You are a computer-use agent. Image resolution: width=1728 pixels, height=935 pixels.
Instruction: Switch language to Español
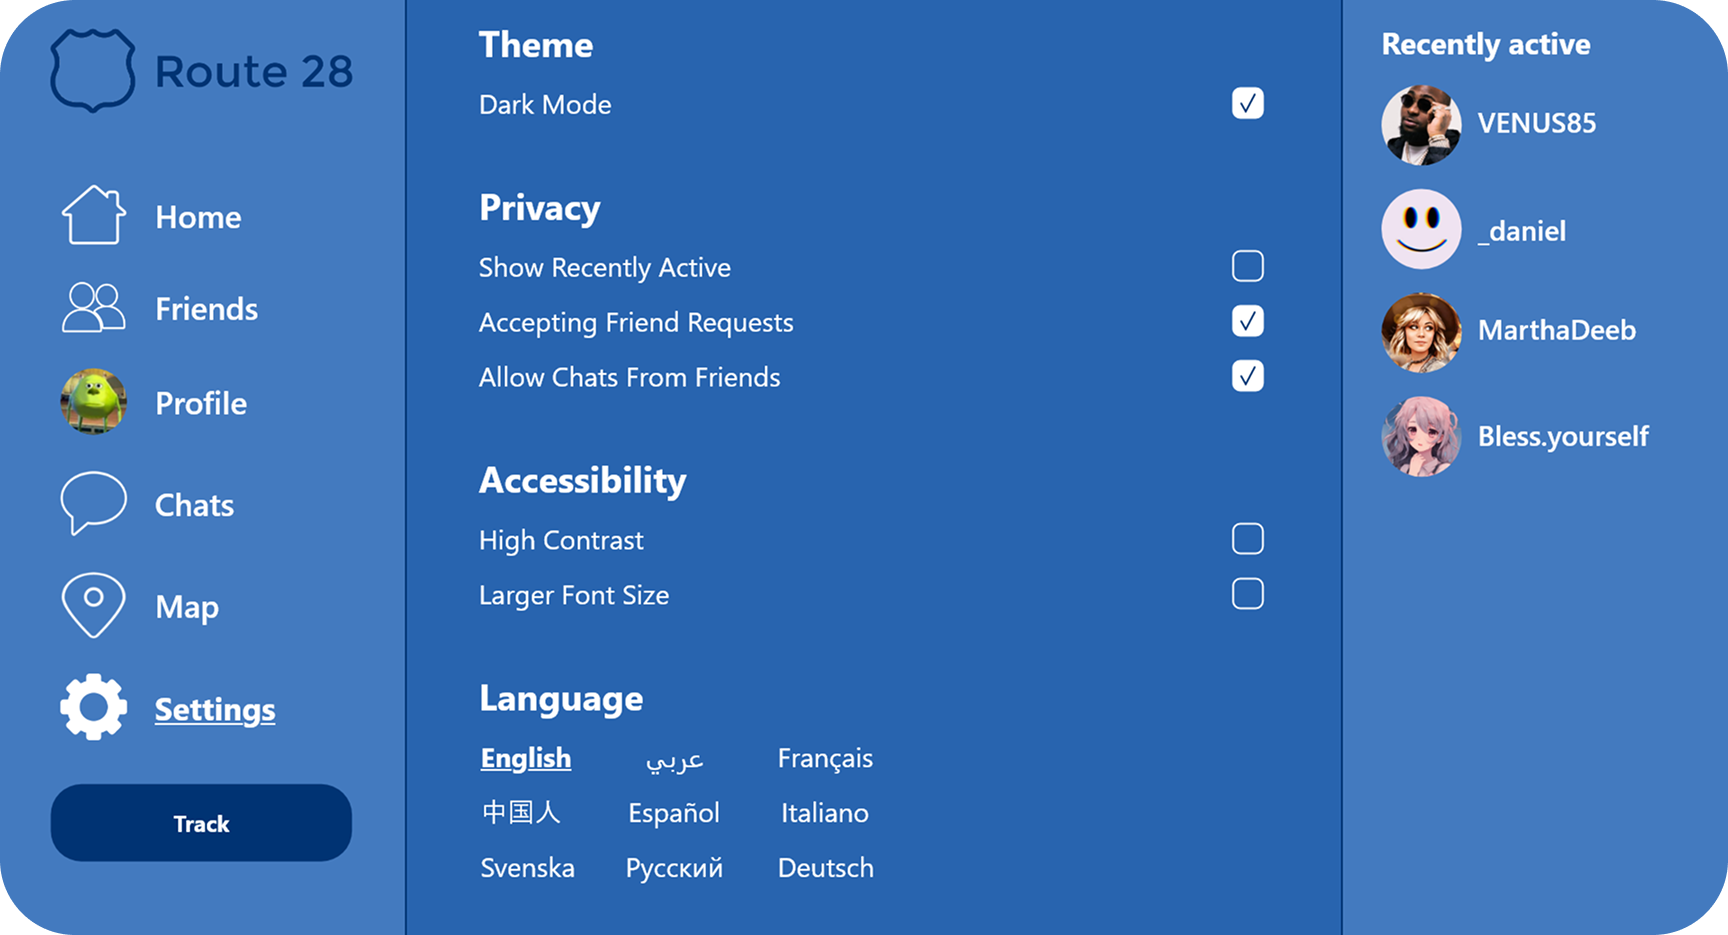[x=674, y=813]
